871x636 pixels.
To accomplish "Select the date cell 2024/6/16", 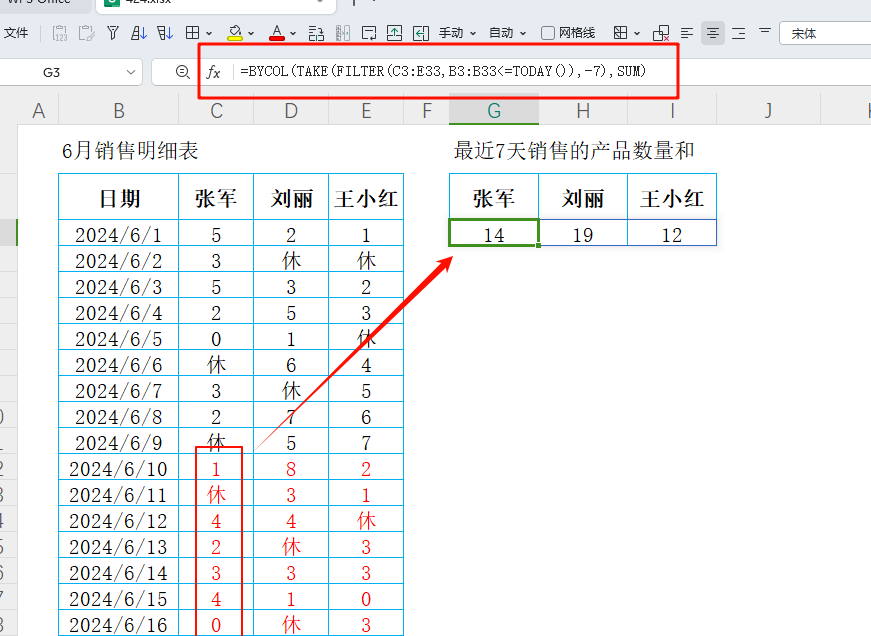I will click(x=119, y=624).
